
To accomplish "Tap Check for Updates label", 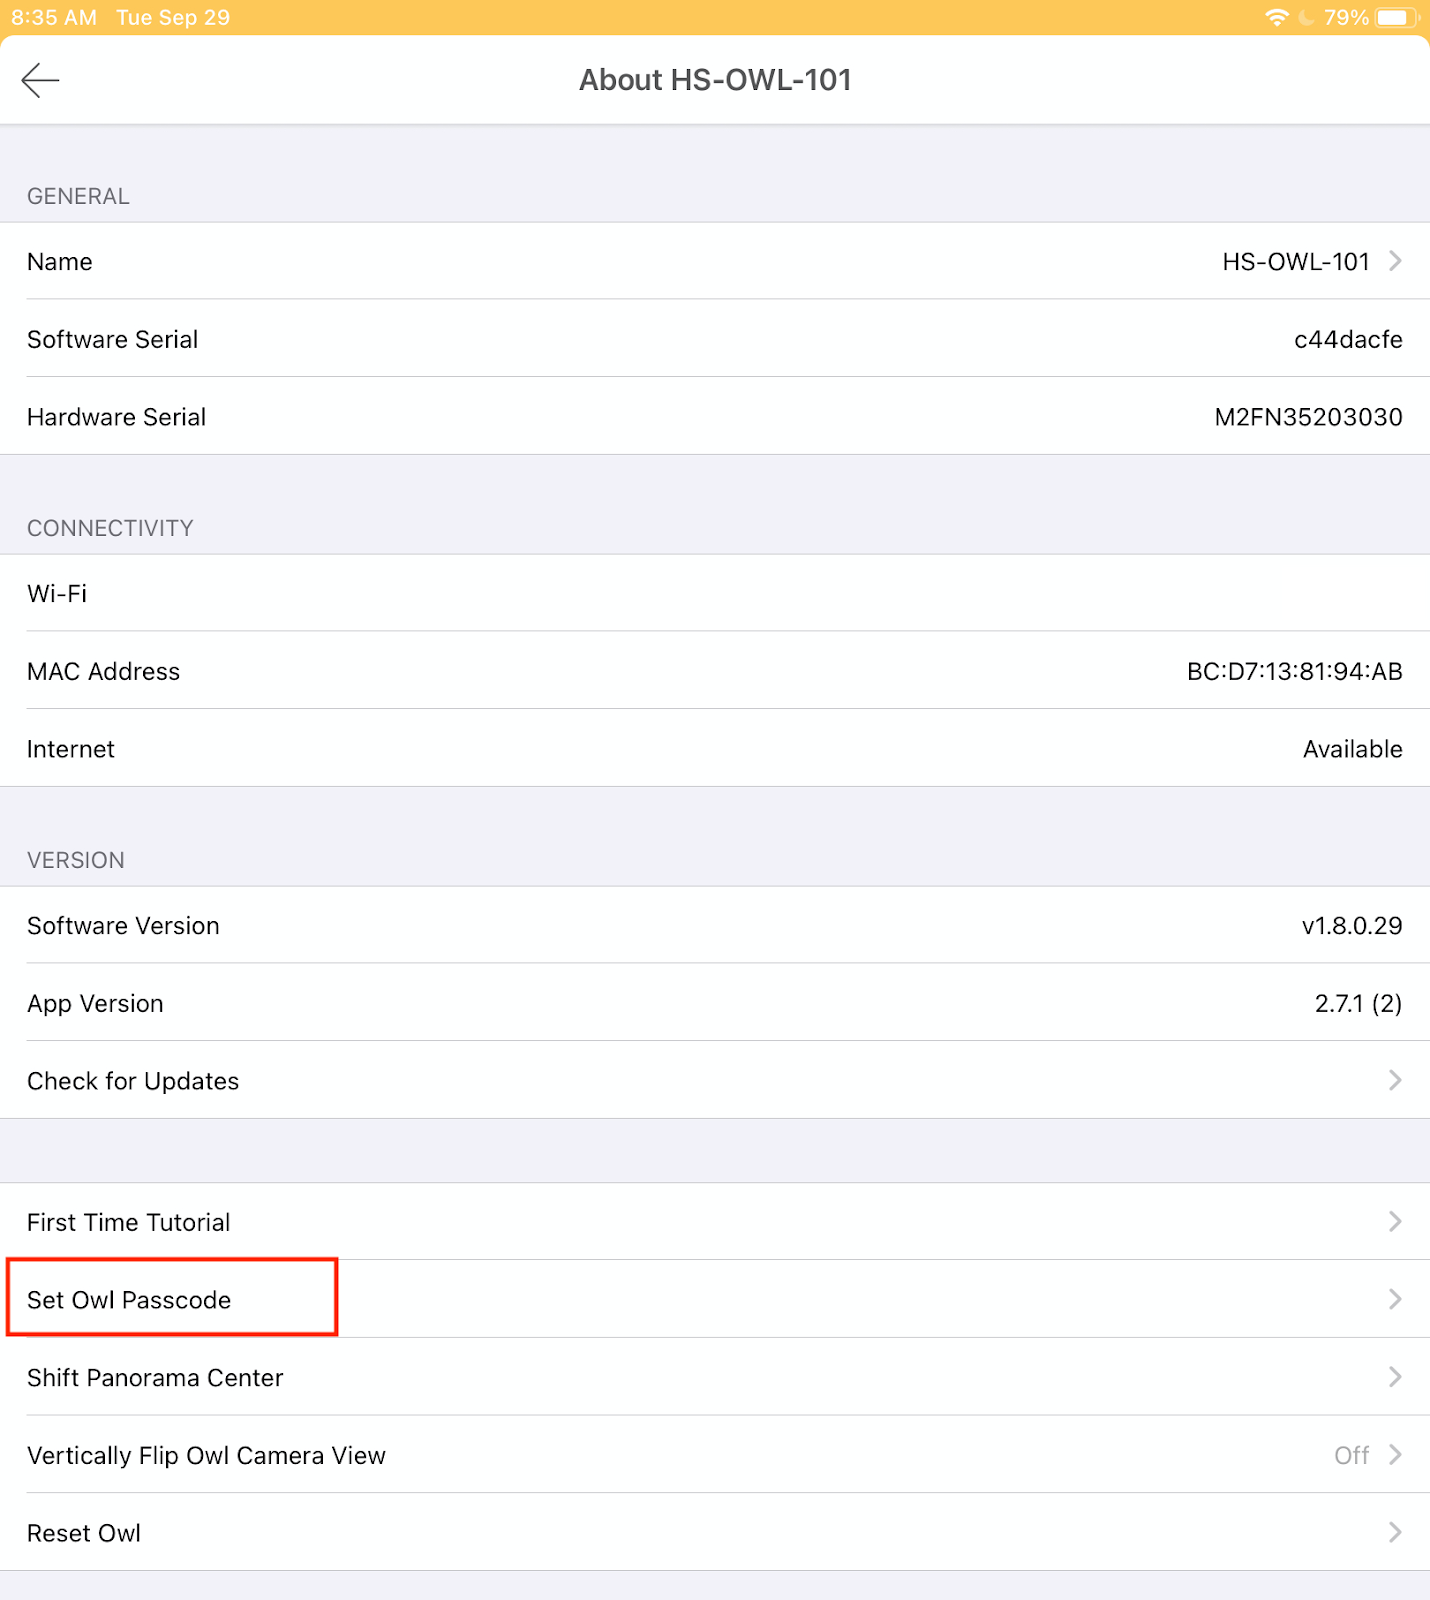I will 133,1081.
